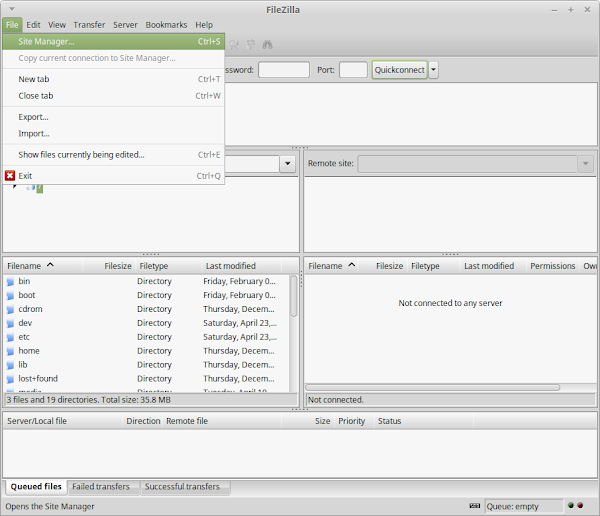Click the bin folder icon

point(10,282)
